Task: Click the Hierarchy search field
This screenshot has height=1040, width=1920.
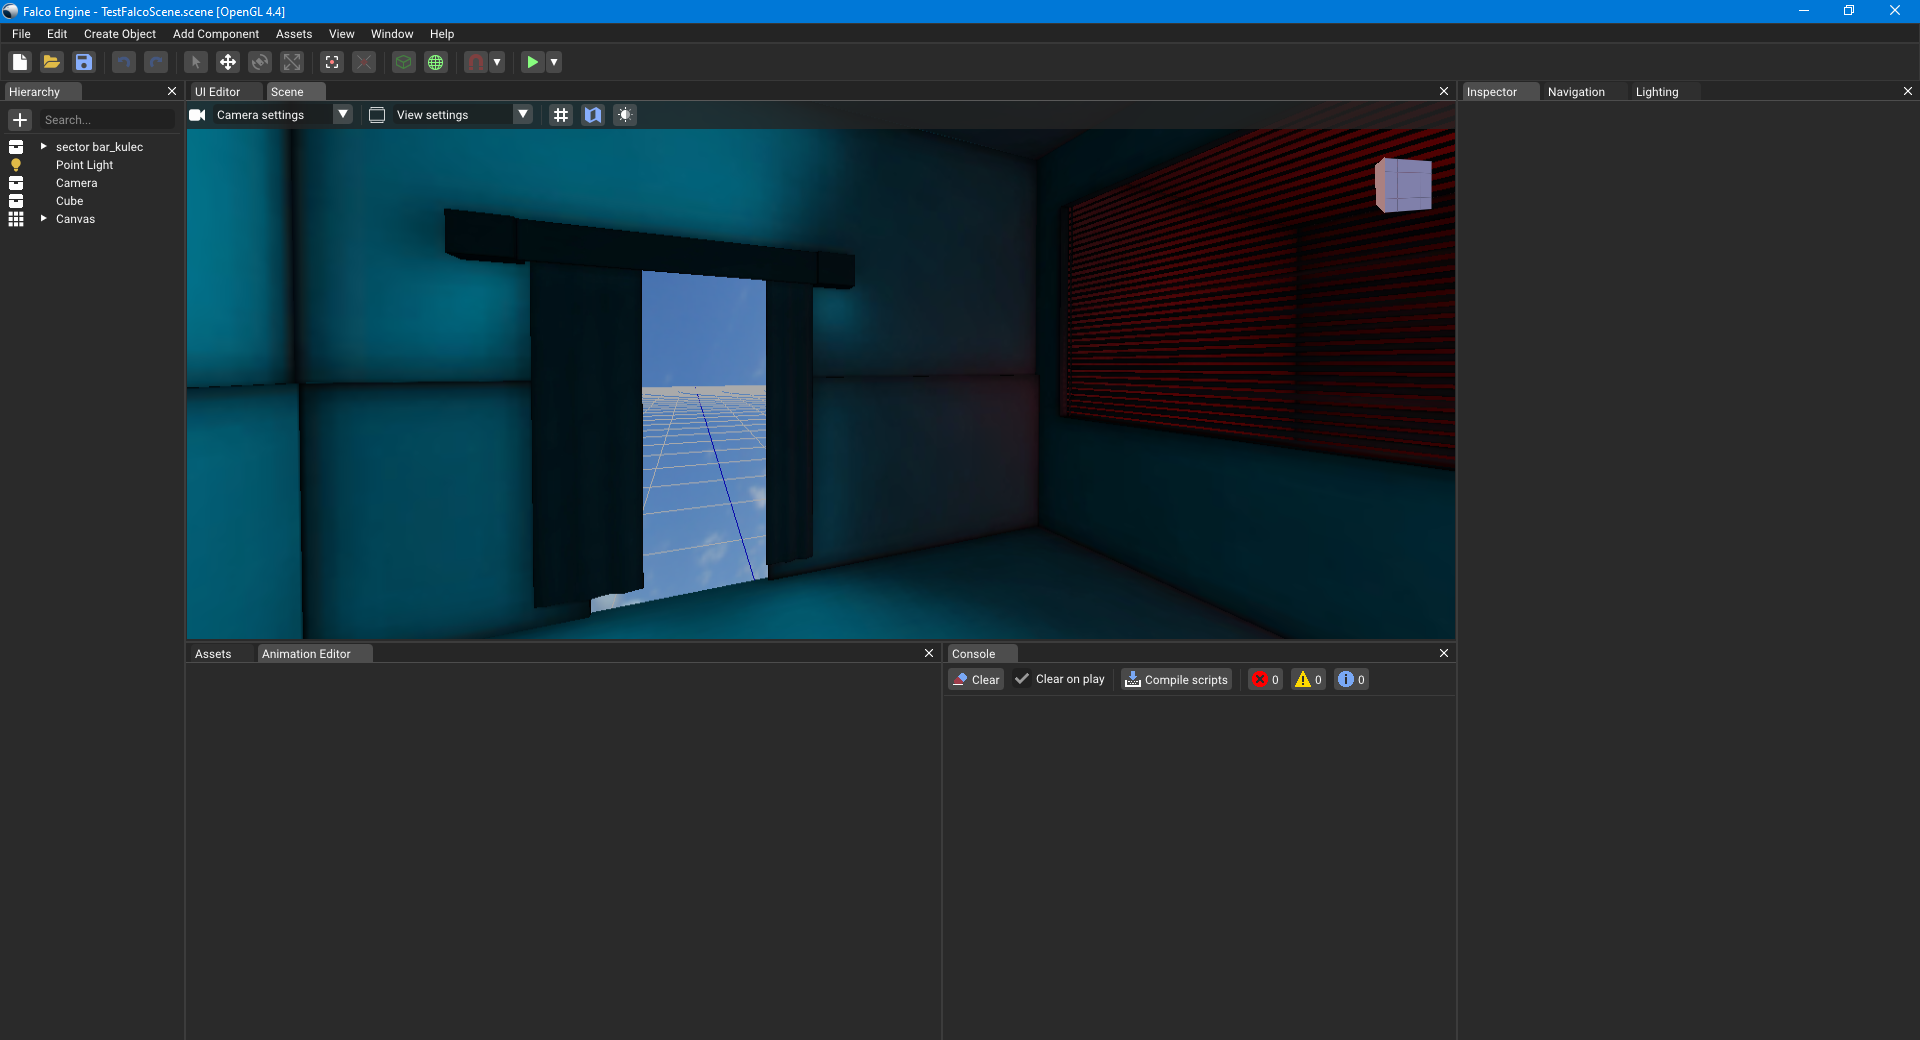Action: coord(107,120)
